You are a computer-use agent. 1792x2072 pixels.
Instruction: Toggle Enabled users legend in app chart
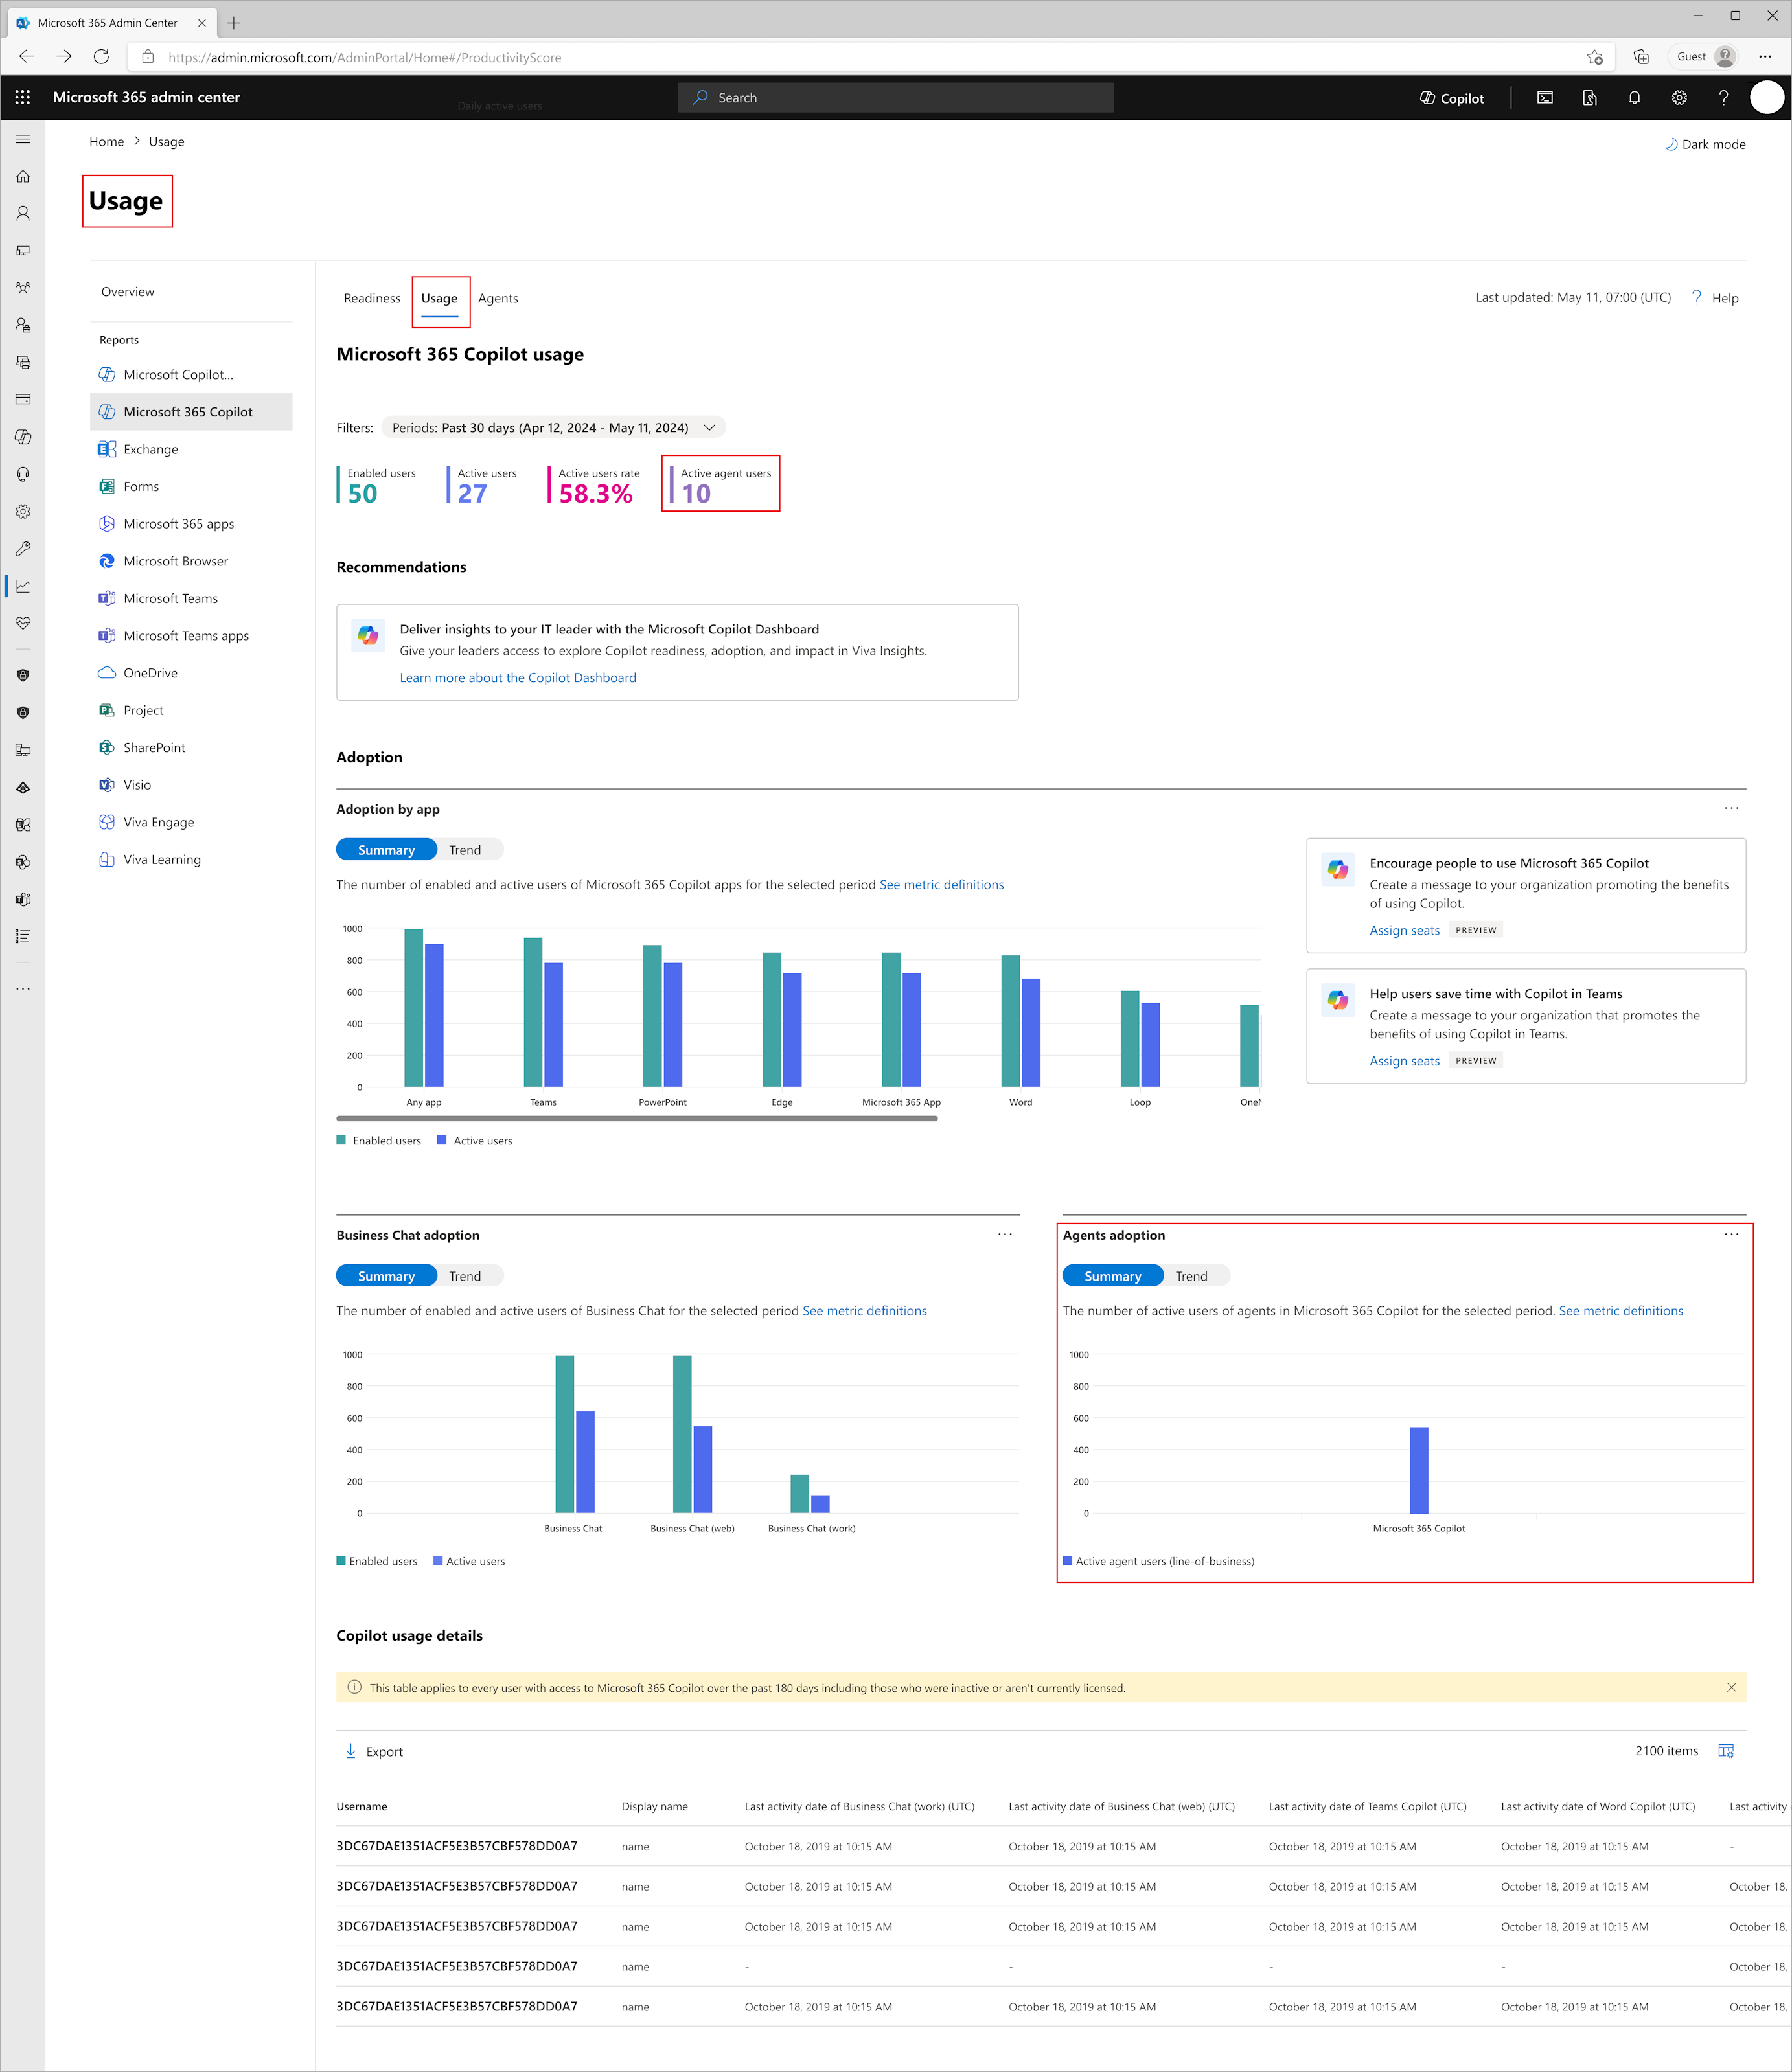tap(378, 1141)
